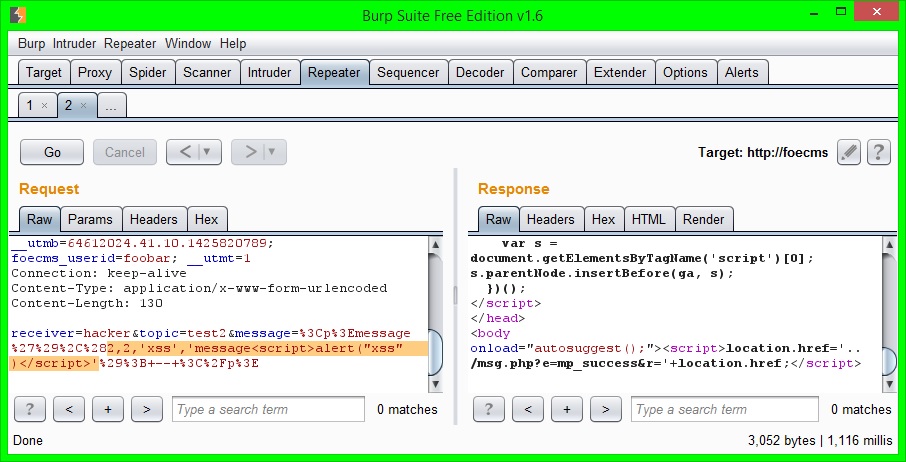
Task: Click response search help question-mark button
Action: [x=488, y=409]
